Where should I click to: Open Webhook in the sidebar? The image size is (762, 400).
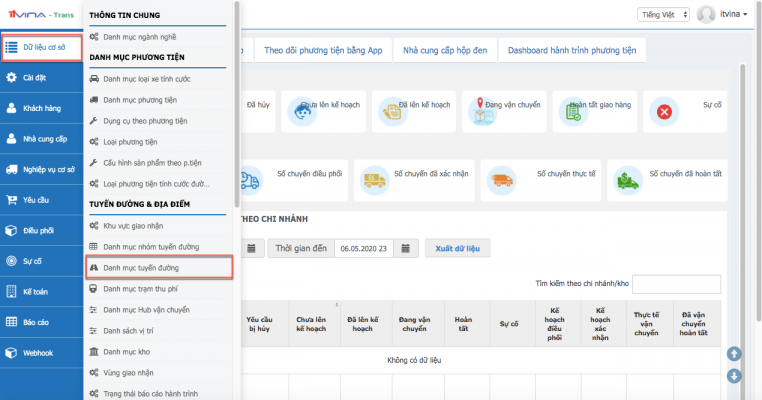41,352
